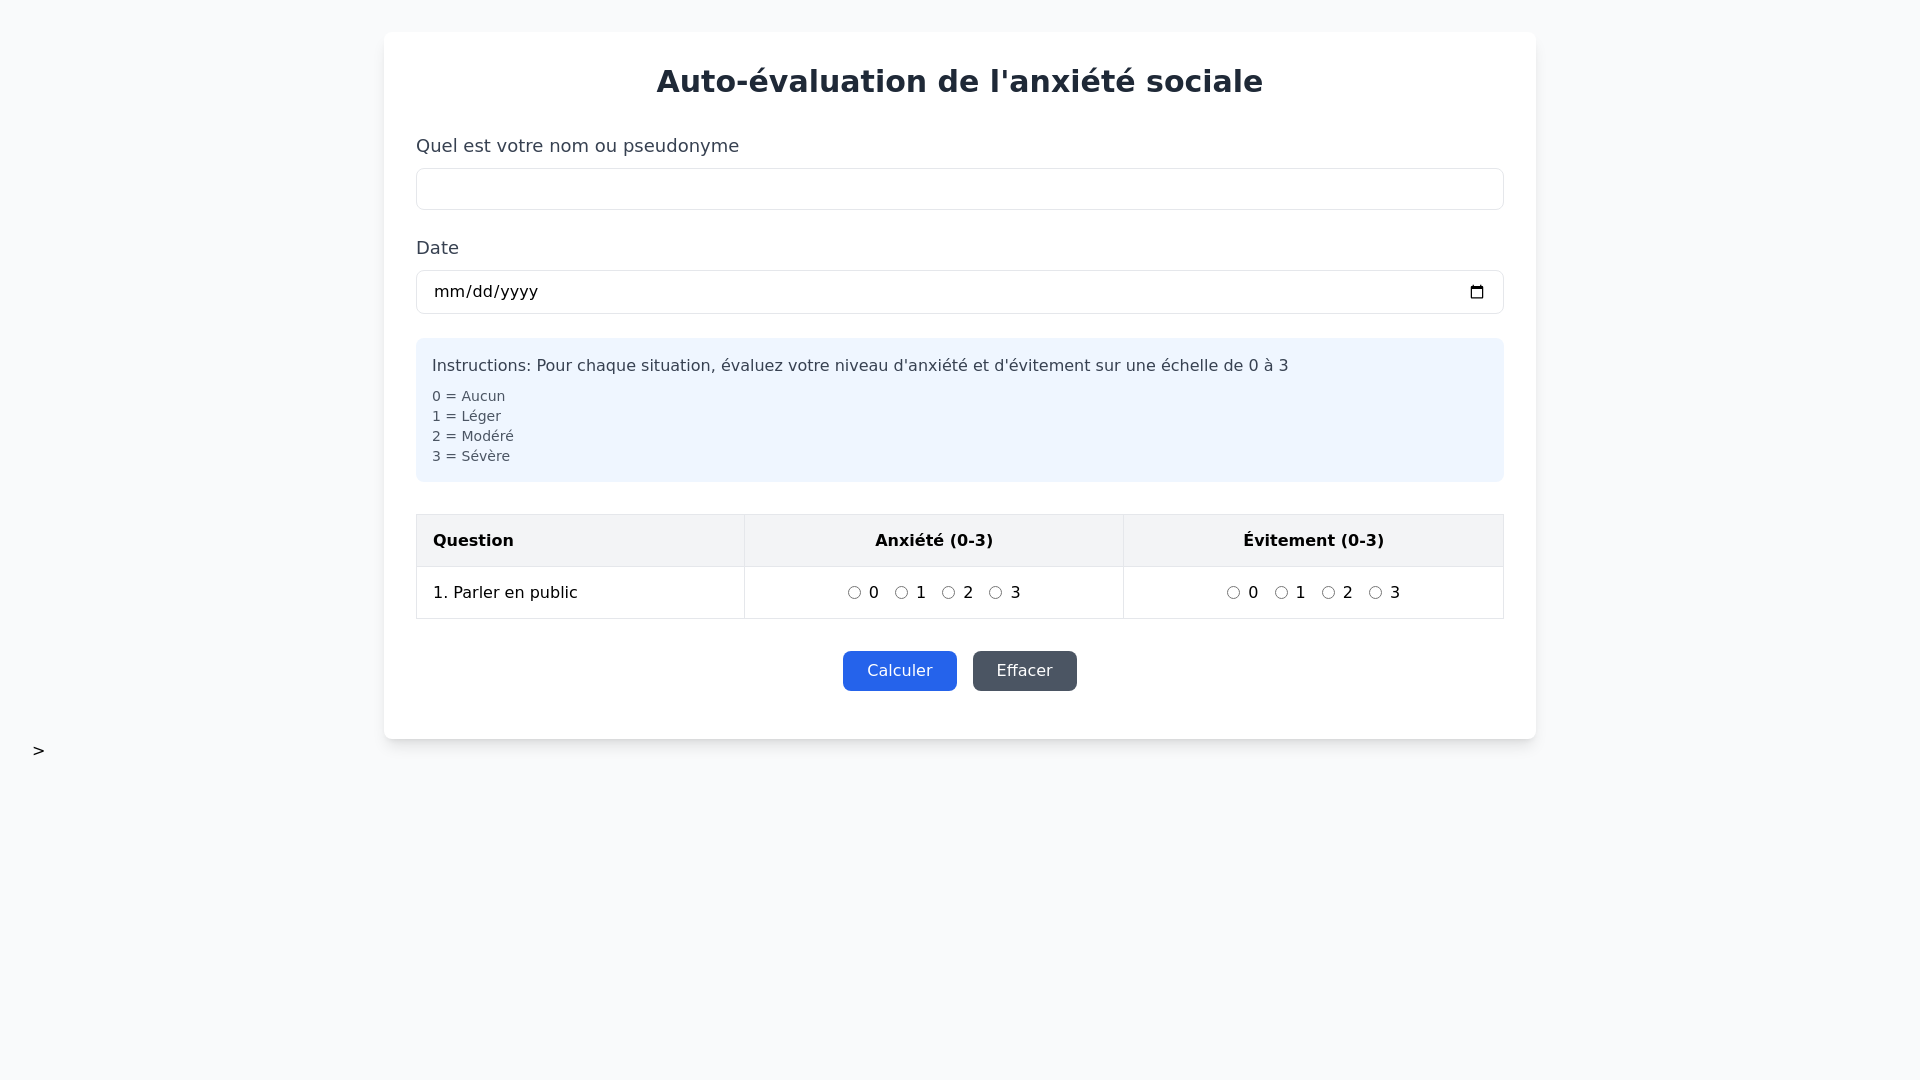Open the date picker calendar icon
The height and width of the screenshot is (1080, 1920).
click(1476, 292)
